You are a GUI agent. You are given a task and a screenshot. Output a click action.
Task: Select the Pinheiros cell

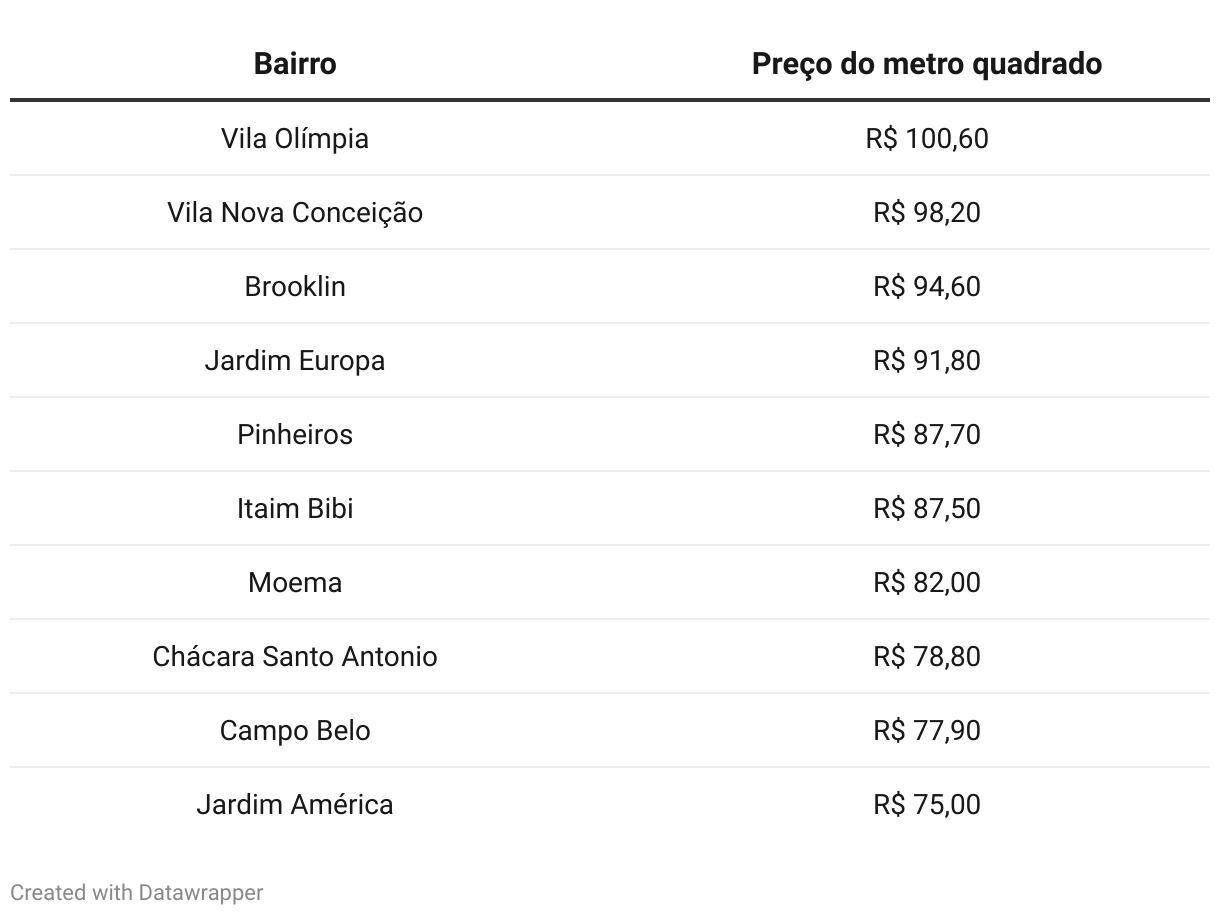tap(295, 434)
